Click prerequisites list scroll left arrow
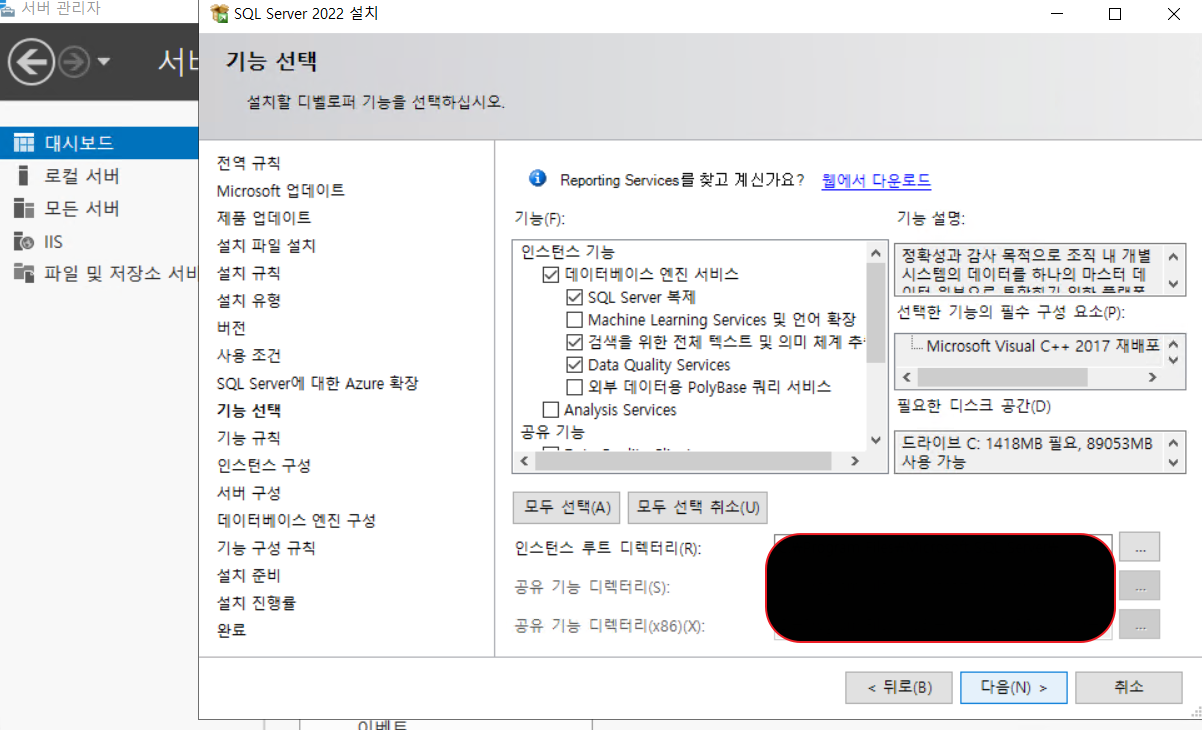 906,378
